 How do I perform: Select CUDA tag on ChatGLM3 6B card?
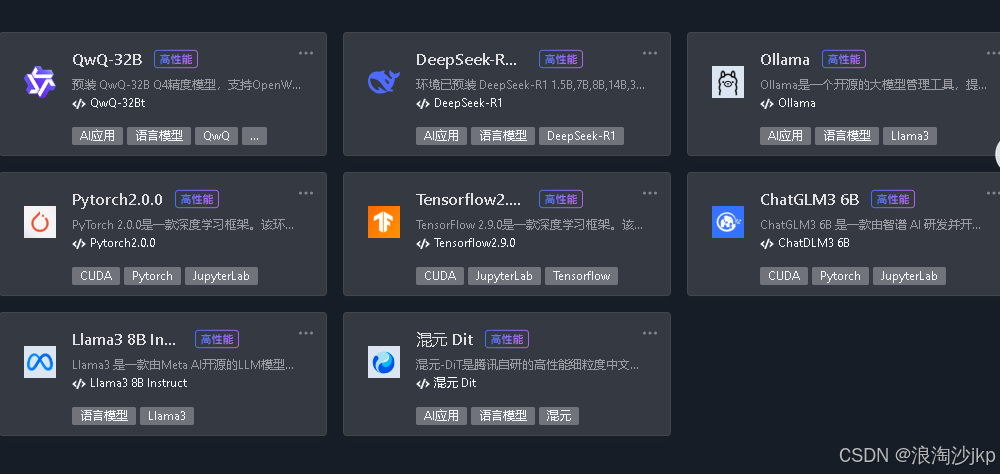pyautogui.click(x=784, y=276)
